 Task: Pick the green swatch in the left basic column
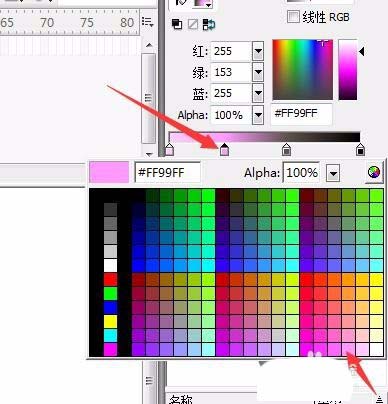click(111, 294)
